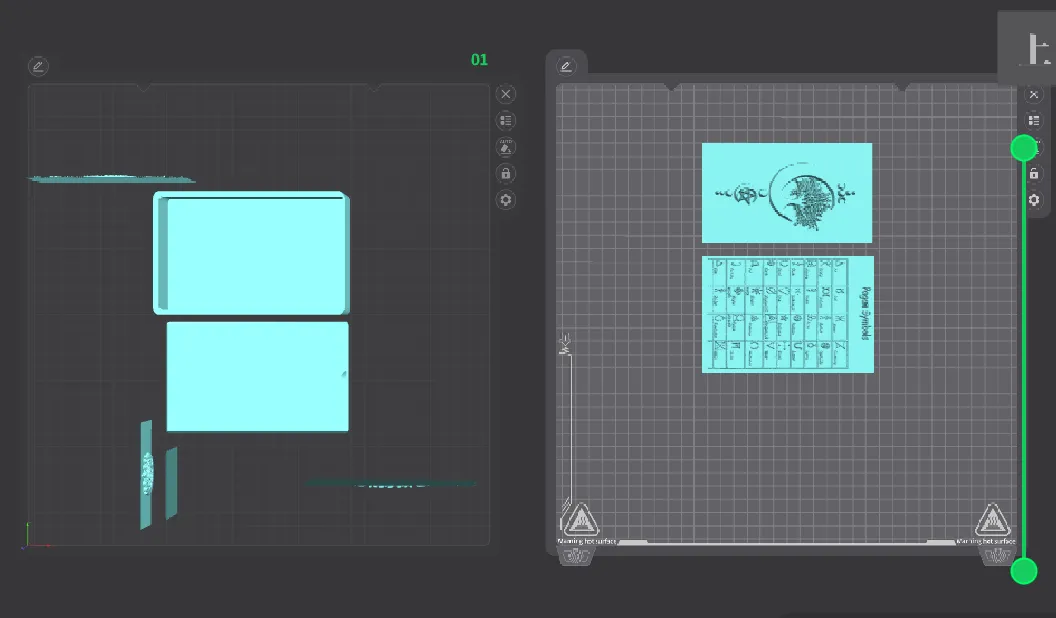Select the moon design plaque on the right plate
1056x618 pixels.
click(787, 193)
